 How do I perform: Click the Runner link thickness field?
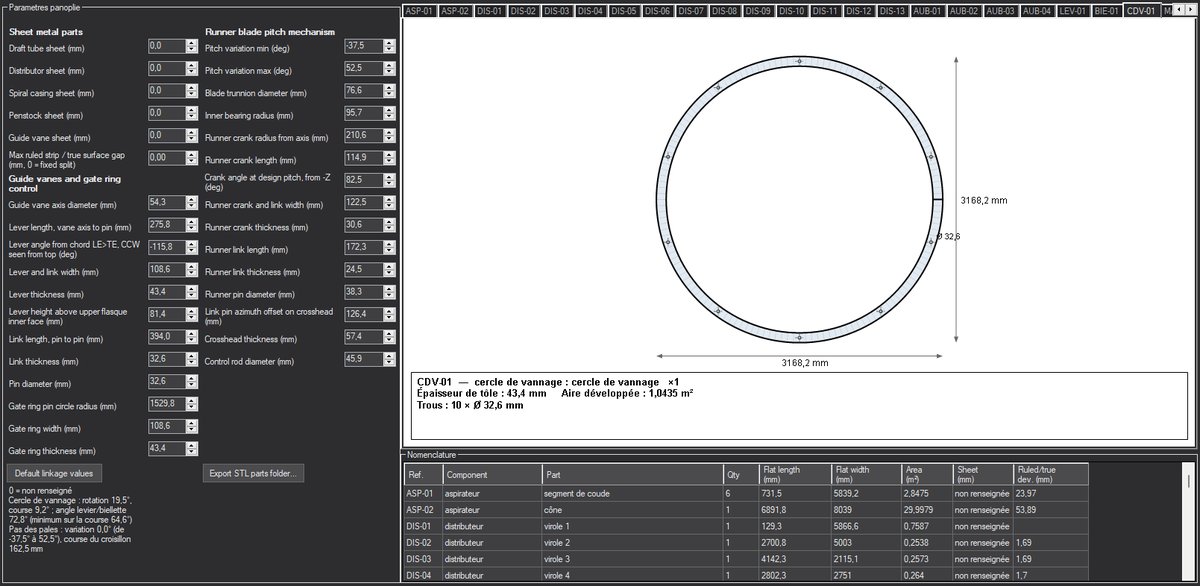click(363, 270)
